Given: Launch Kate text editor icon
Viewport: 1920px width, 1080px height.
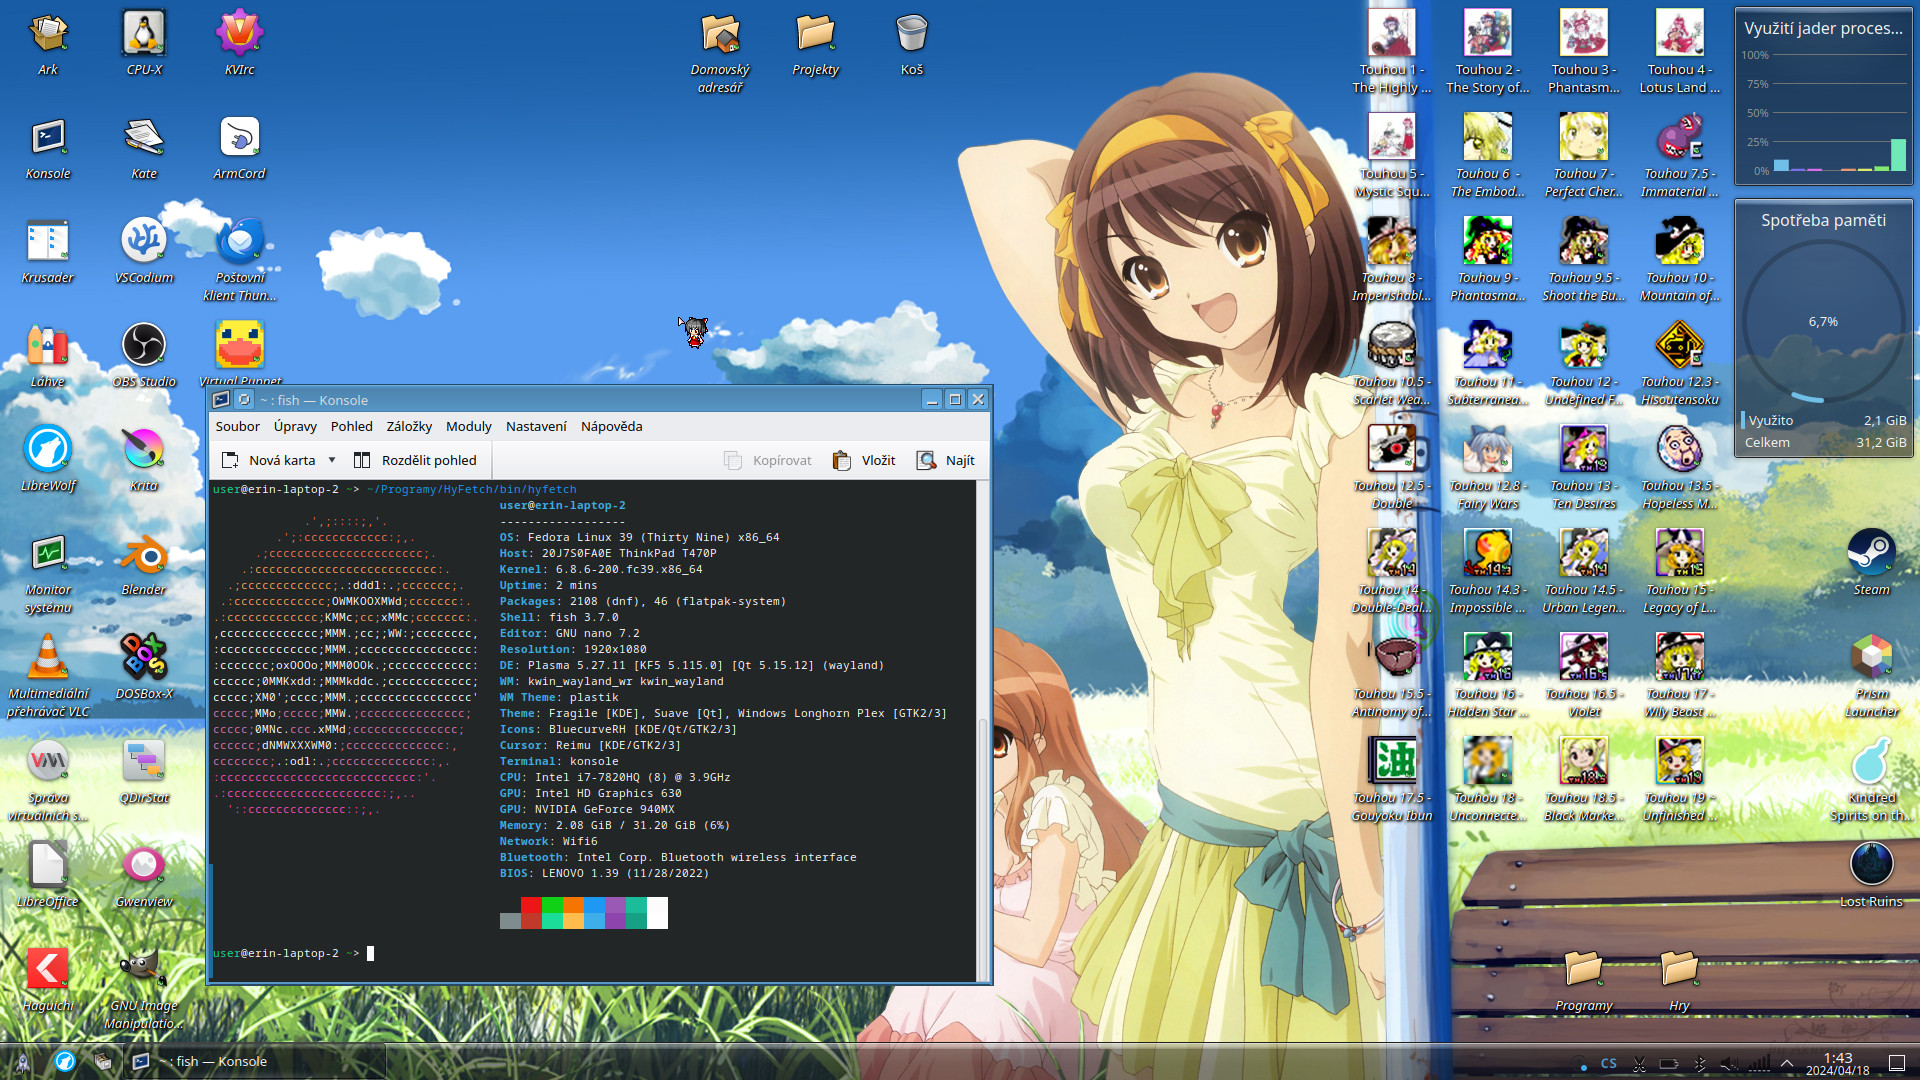Looking at the screenshot, I should point(144,148).
